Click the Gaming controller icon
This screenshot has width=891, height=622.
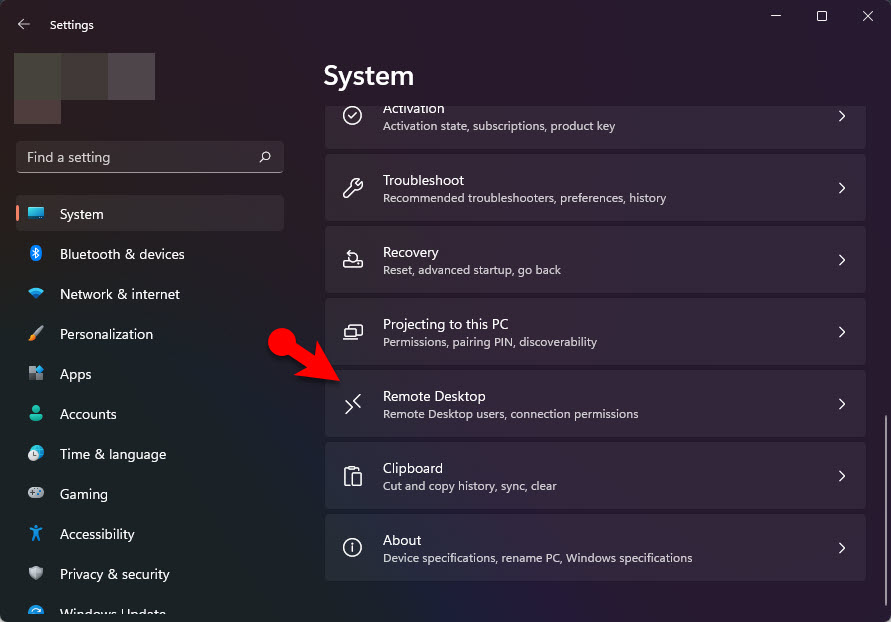(x=36, y=493)
